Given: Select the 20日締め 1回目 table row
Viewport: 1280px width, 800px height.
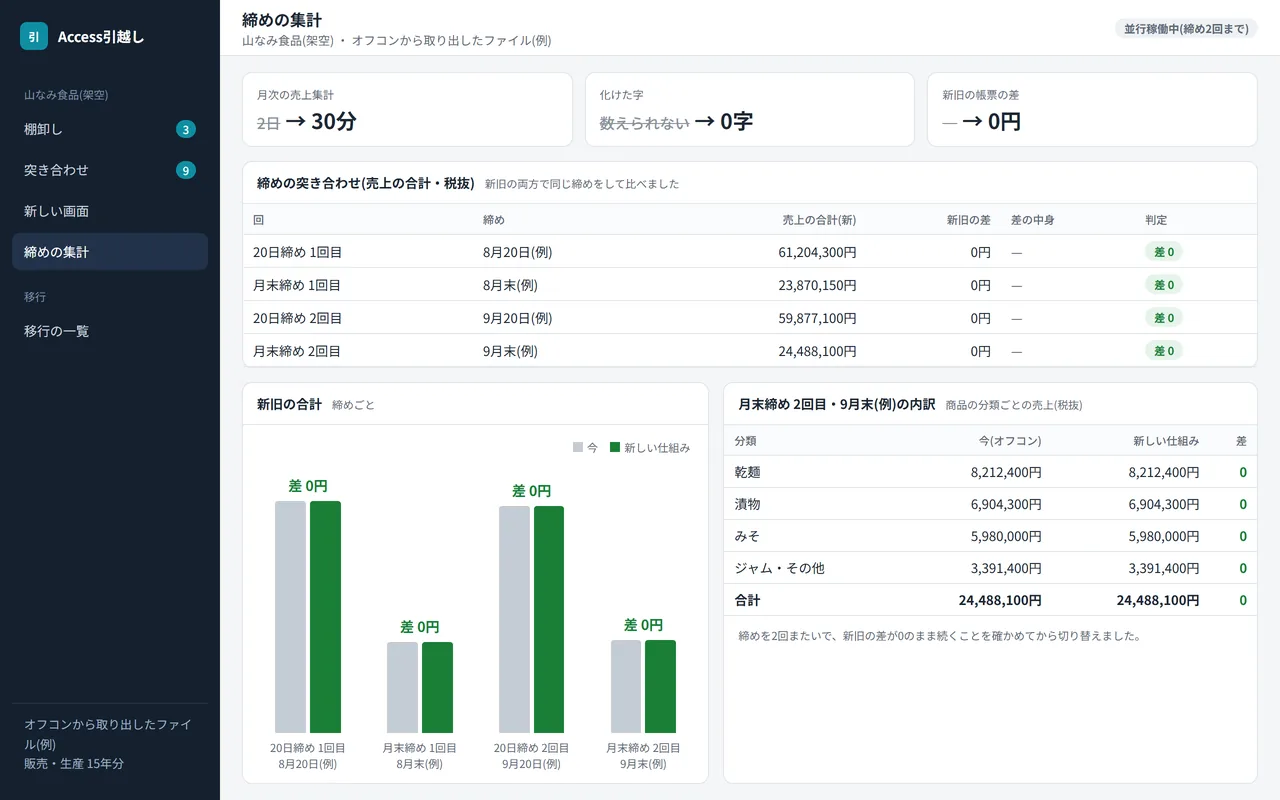Looking at the screenshot, I should click(x=750, y=252).
